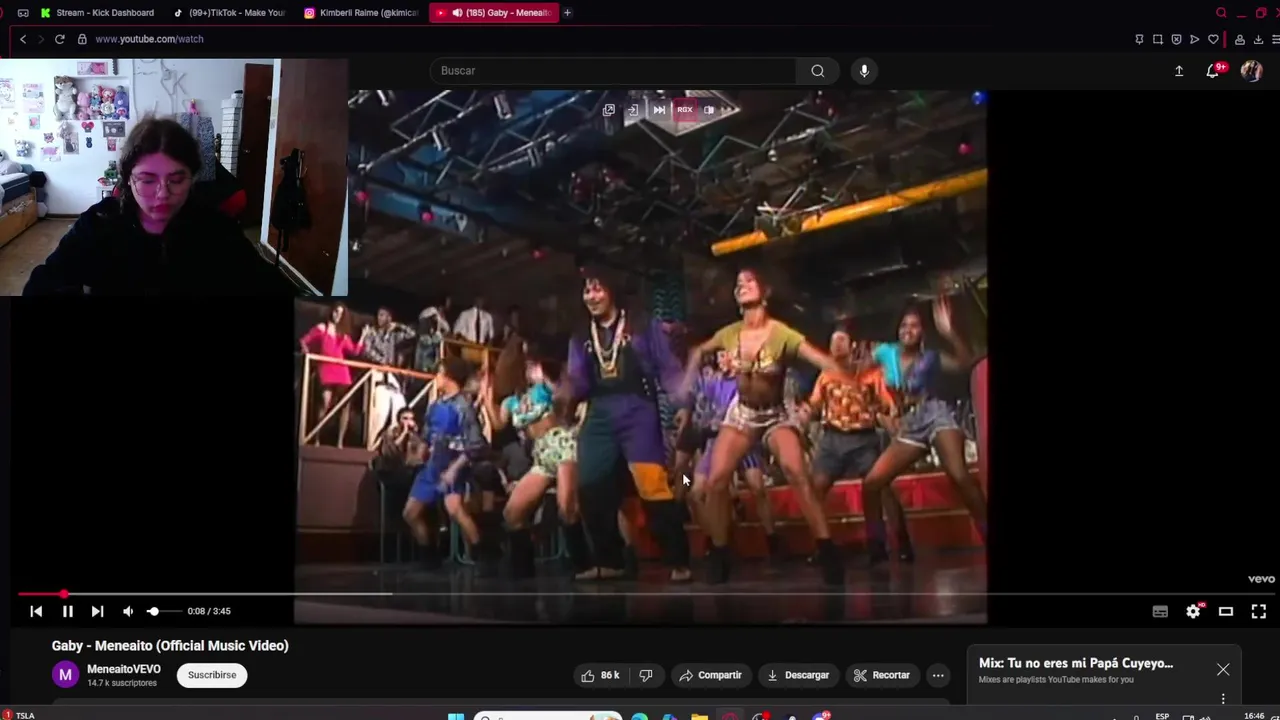Open the Mix panel options three dots

point(1223,699)
